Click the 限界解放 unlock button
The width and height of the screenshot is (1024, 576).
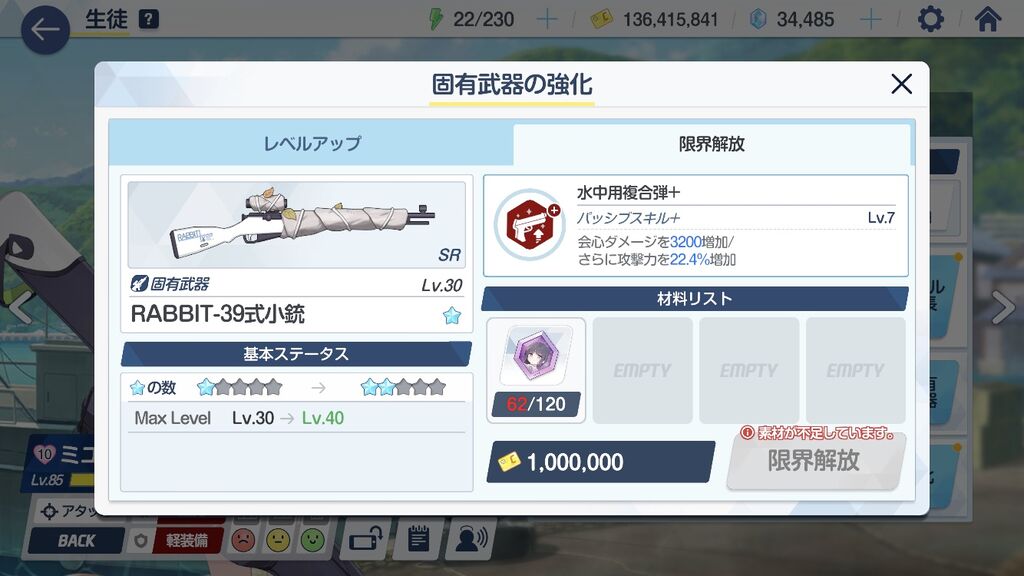coord(814,462)
